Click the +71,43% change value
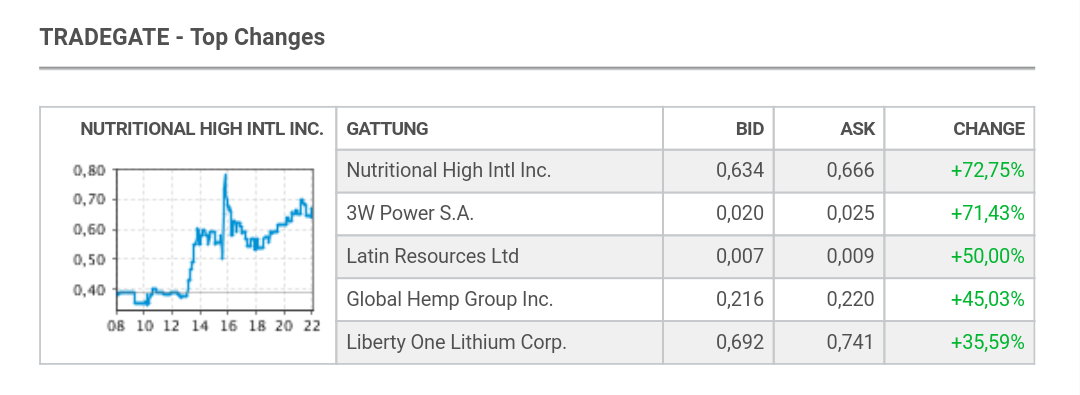Image resolution: width=1080 pixels, height=395 pixels. (x=988, y=213)
